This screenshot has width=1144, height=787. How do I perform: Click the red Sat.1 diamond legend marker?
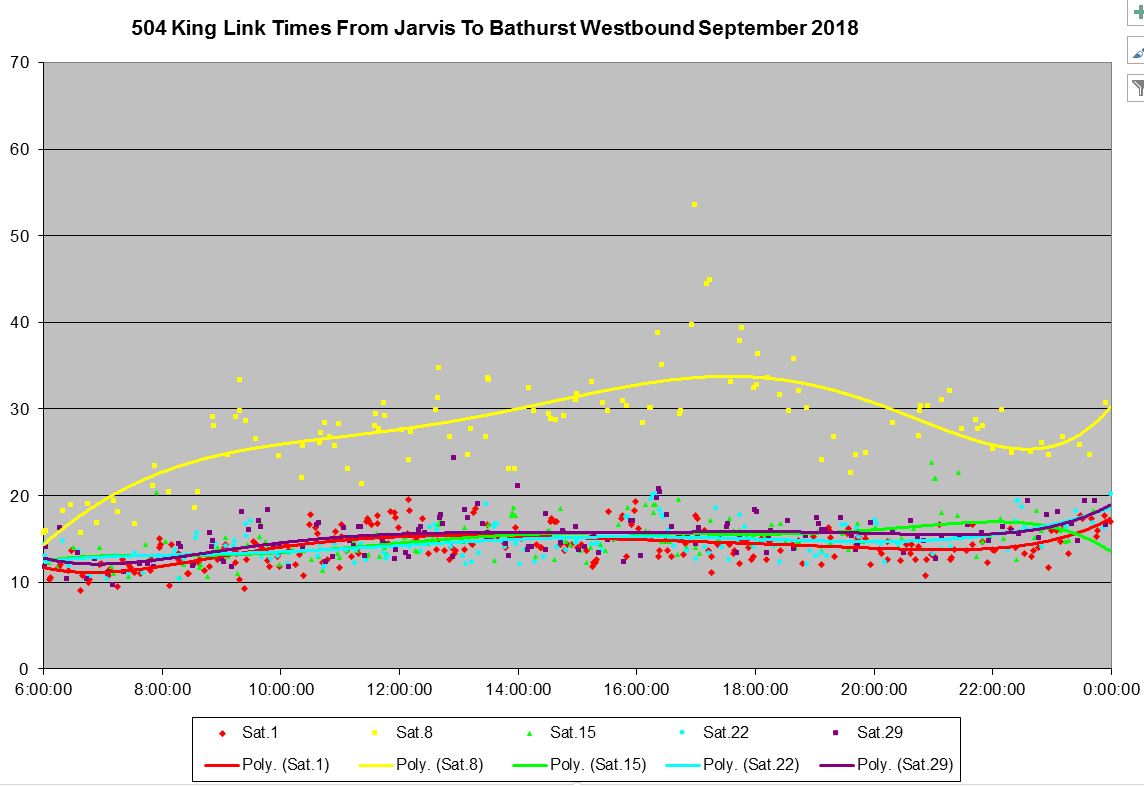(x=223, y=733)
